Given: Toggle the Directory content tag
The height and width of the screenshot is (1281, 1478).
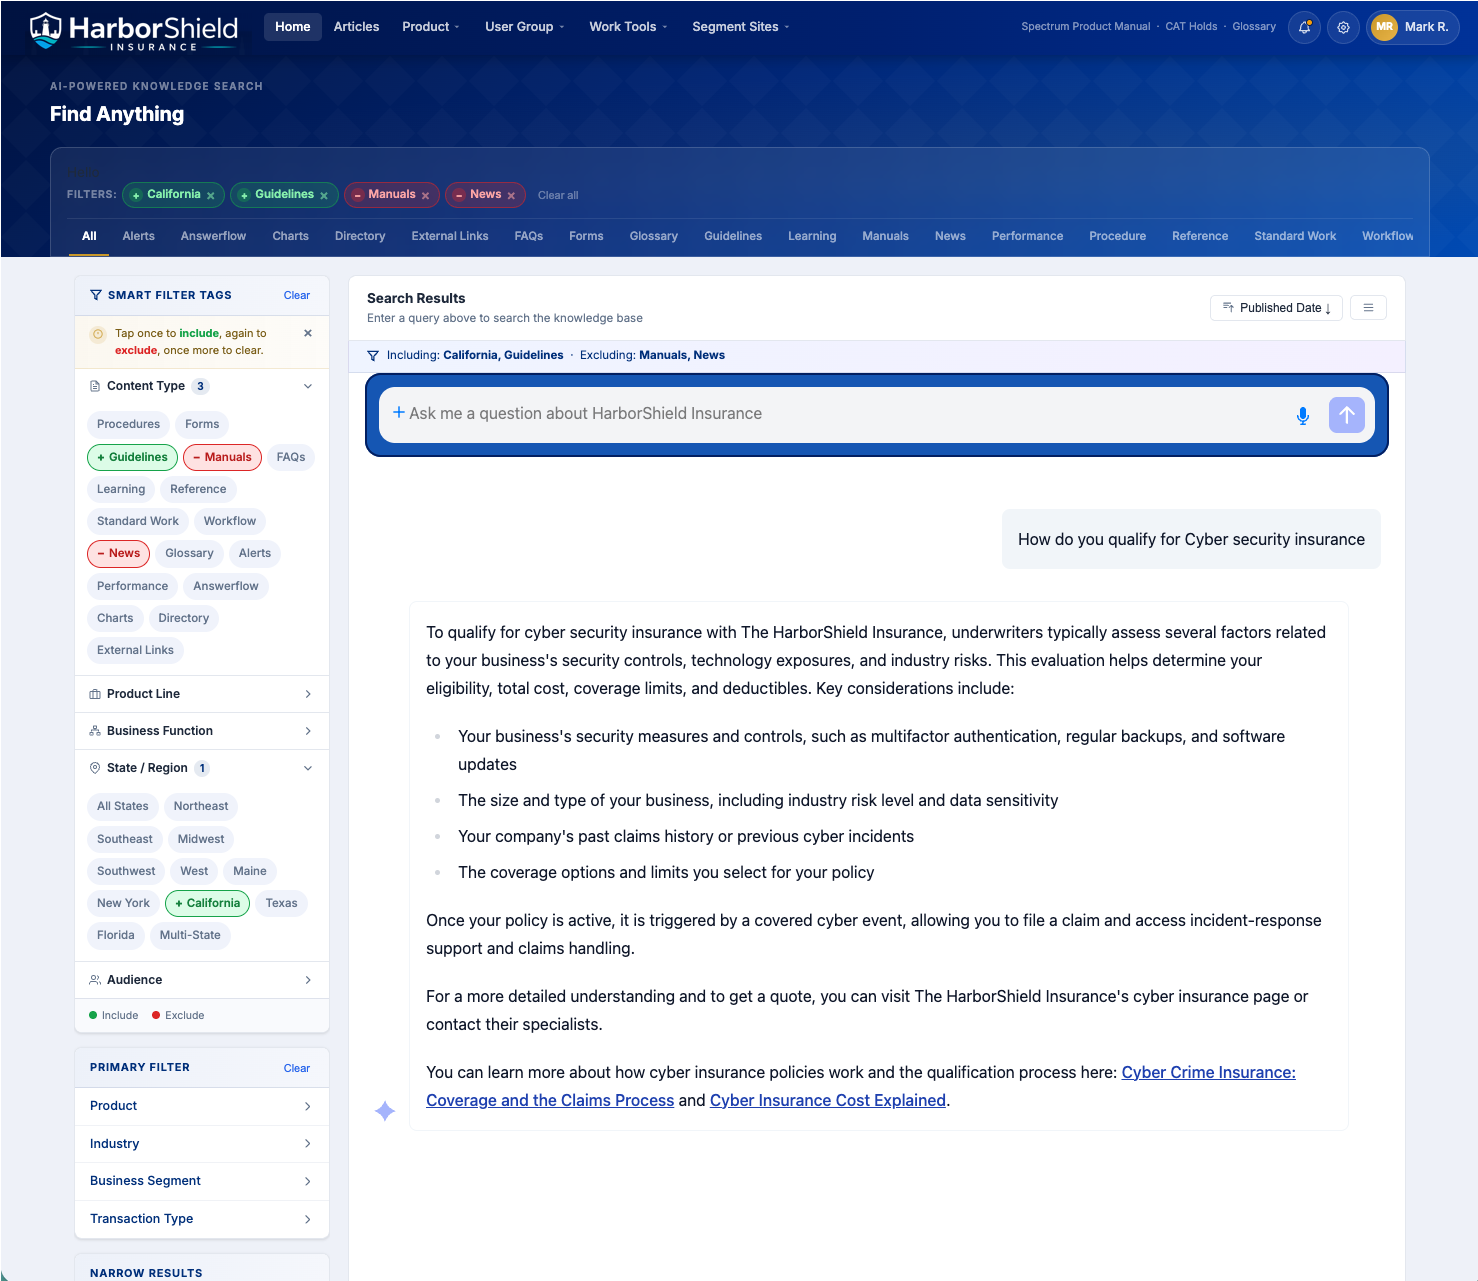Looking at the screenshot, I should 183,618.
